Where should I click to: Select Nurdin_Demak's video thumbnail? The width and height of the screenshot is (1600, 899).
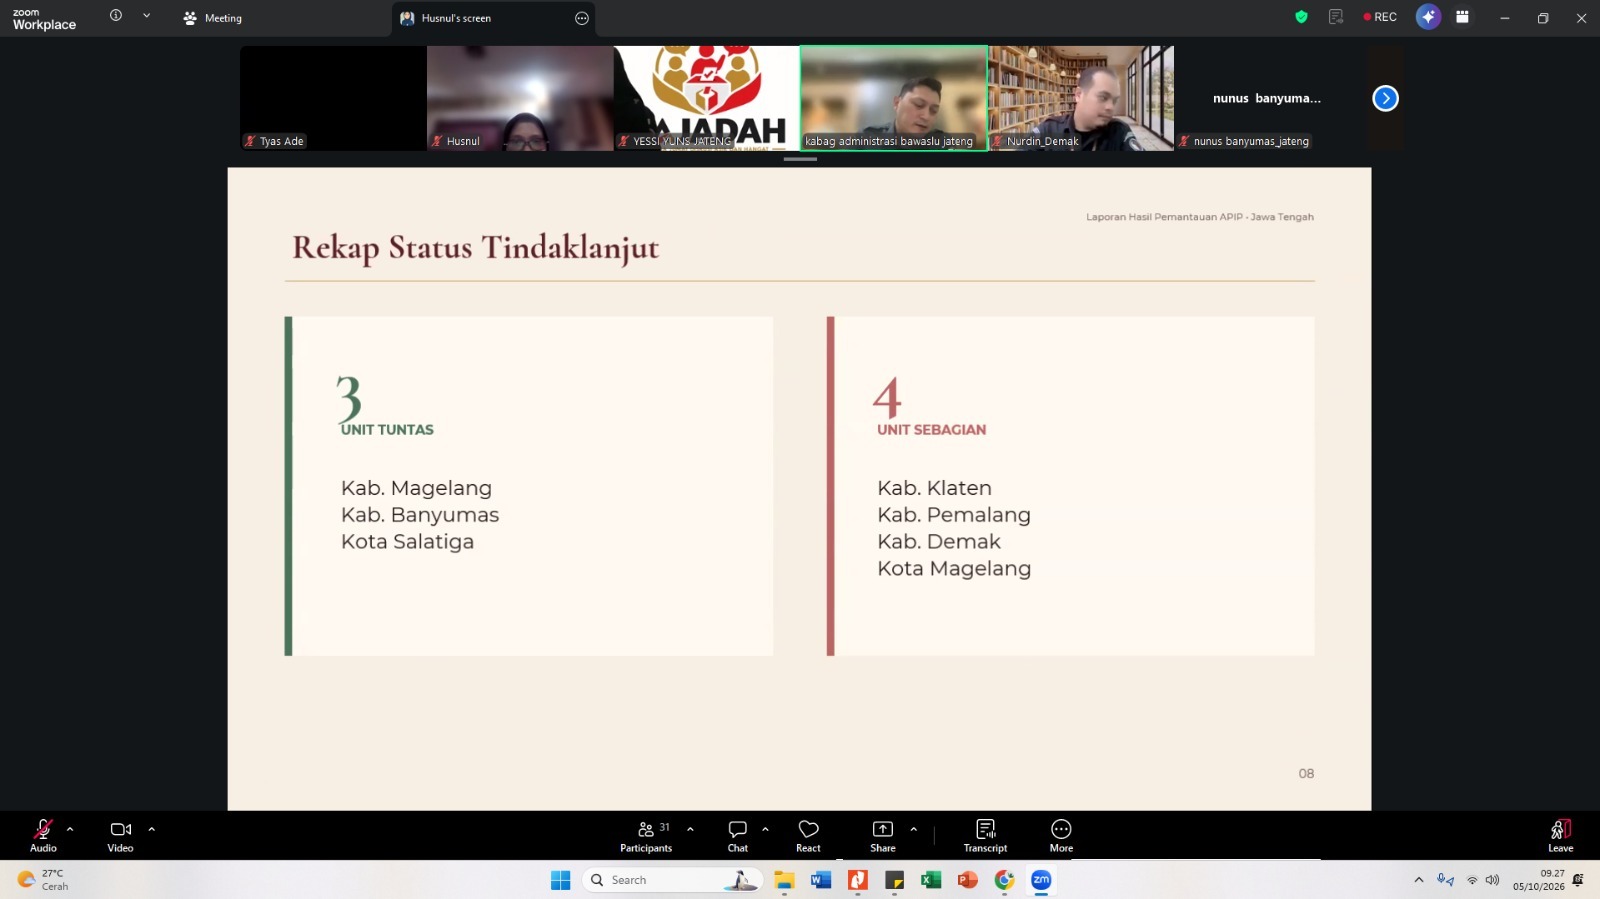pos(1081,98)
